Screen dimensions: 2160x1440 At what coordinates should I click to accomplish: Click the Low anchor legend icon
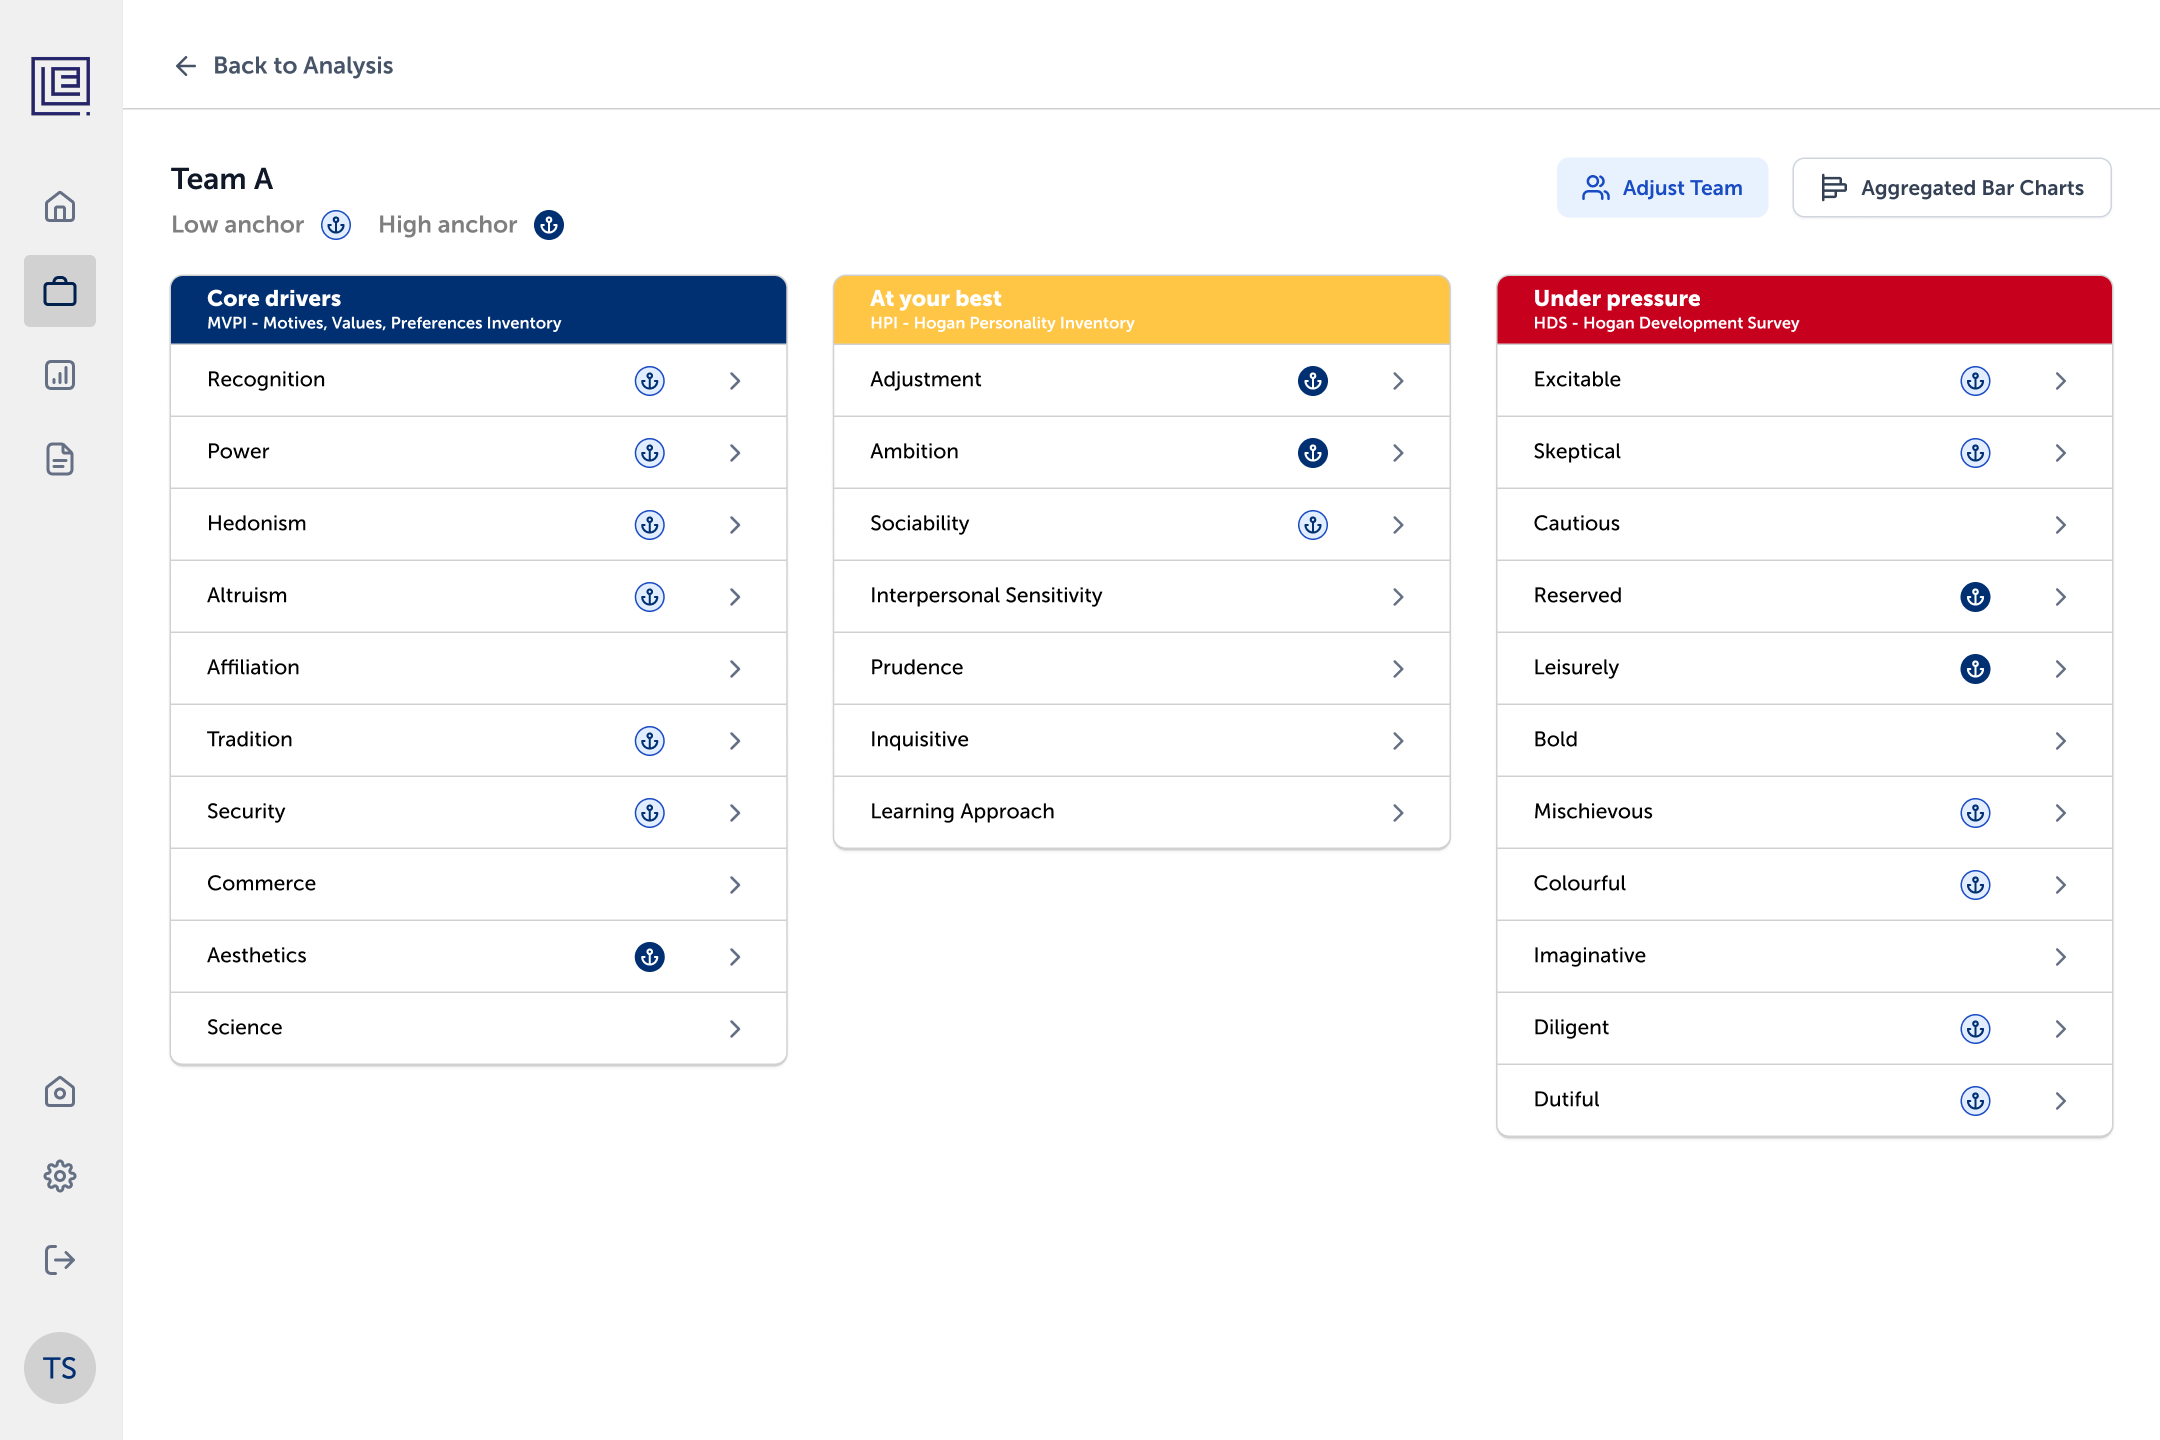click(336, 225)
